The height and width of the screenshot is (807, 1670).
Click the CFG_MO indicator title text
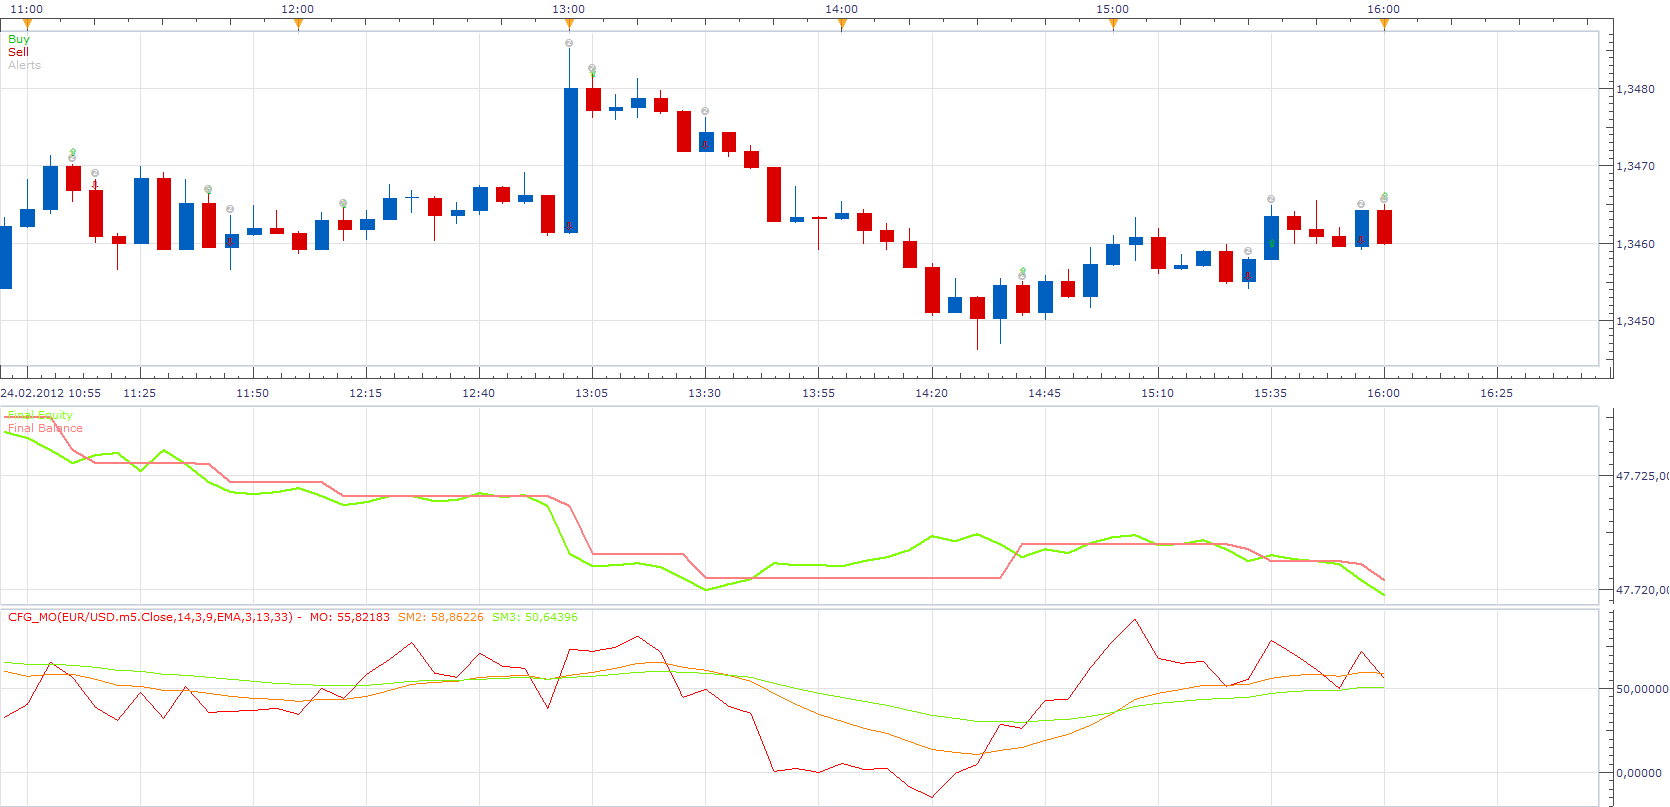point(150,617)
